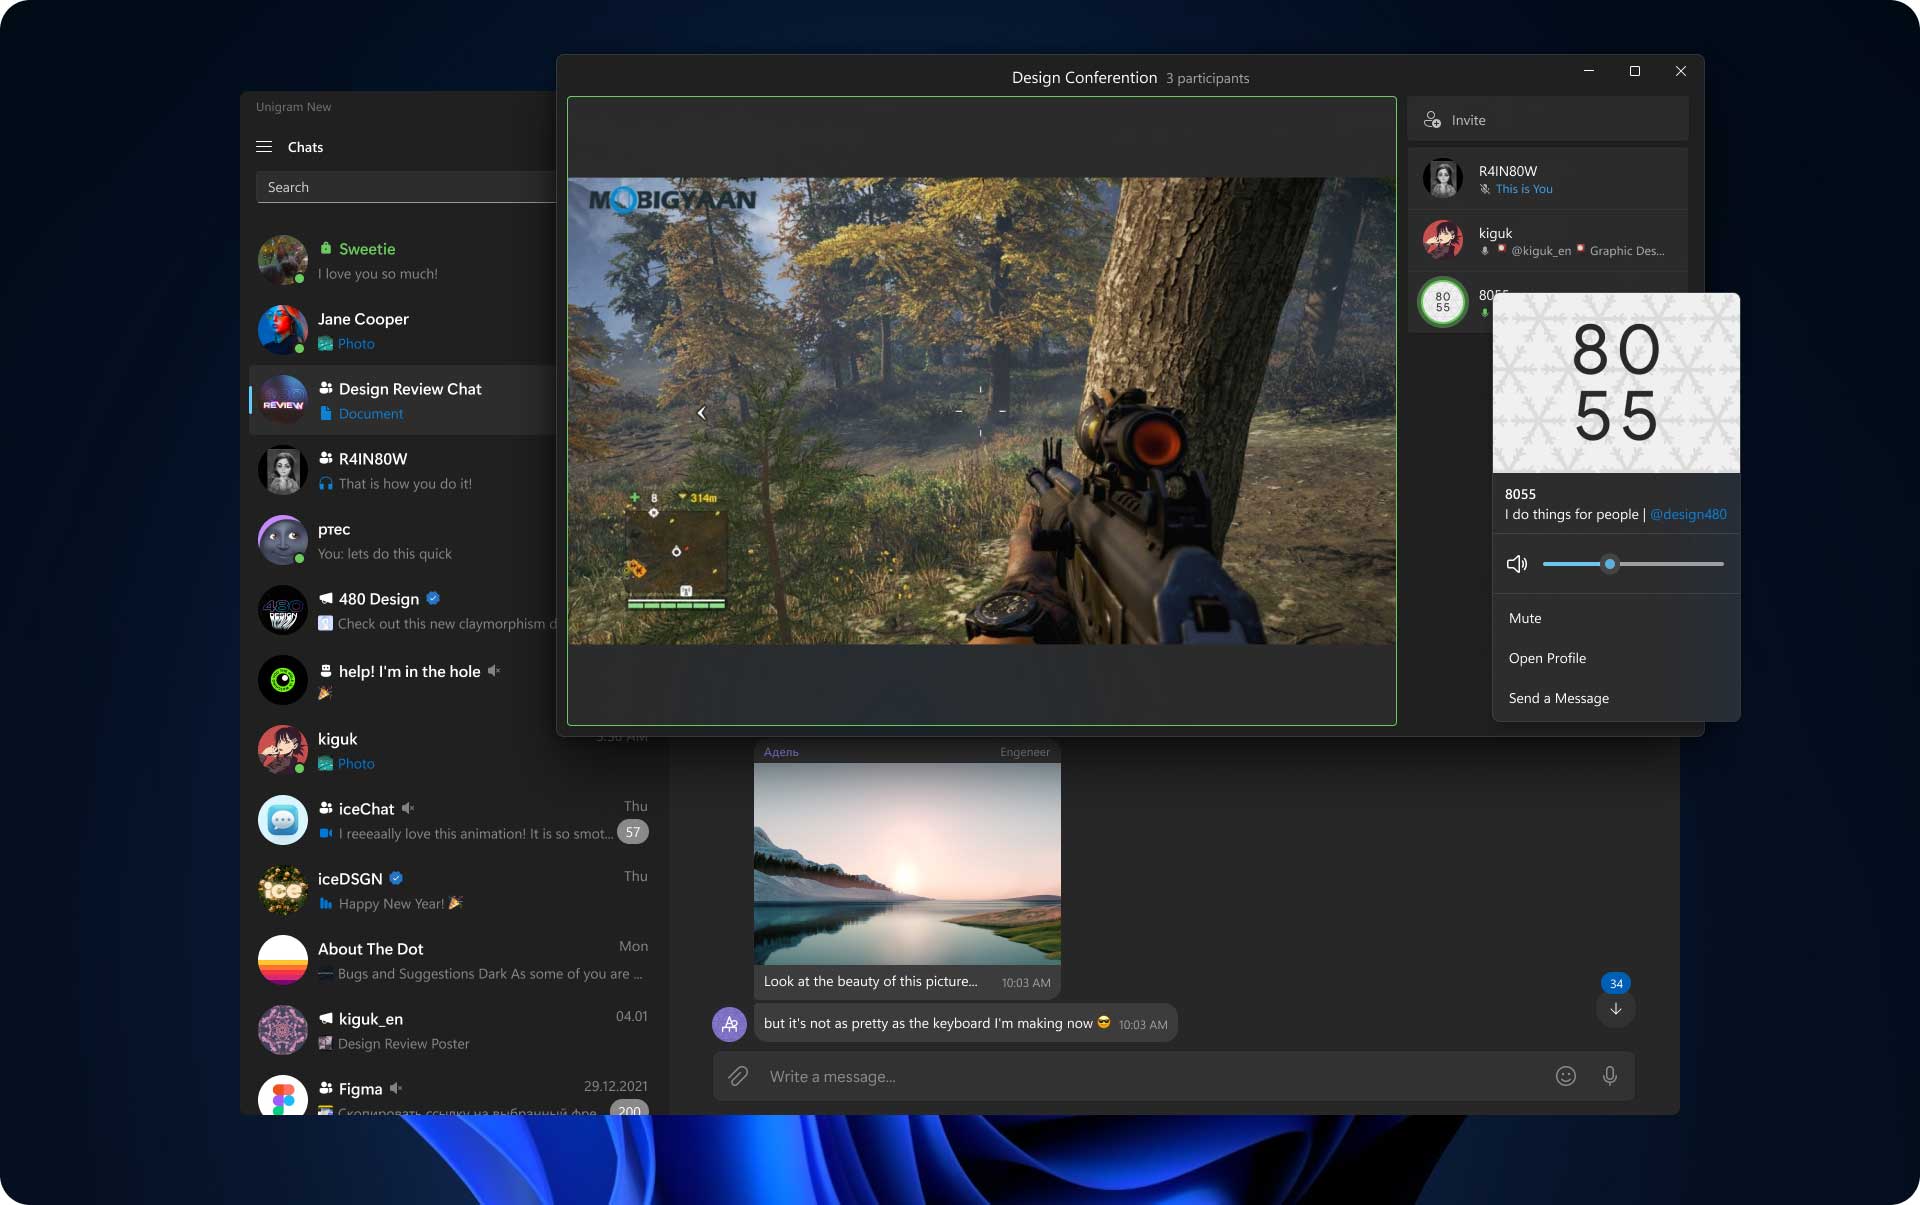Image resolution: width=1920 pixels, height=1205 pixels.
Task: Click the Document label under Design Review Chat
Action: (x=371, y=414)
